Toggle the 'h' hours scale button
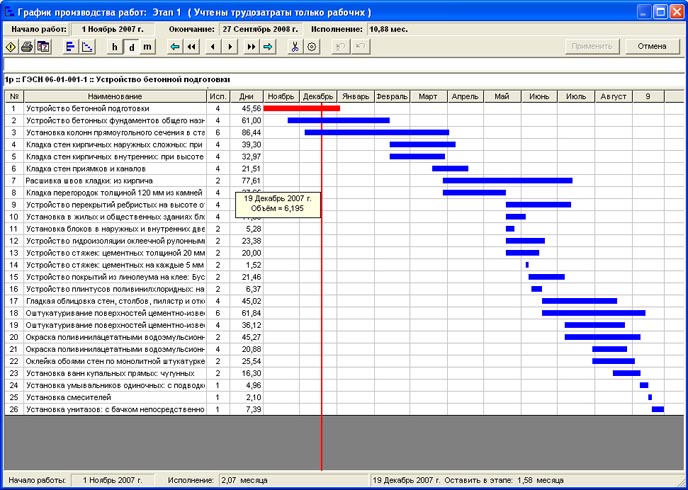 tap(115, 47)
